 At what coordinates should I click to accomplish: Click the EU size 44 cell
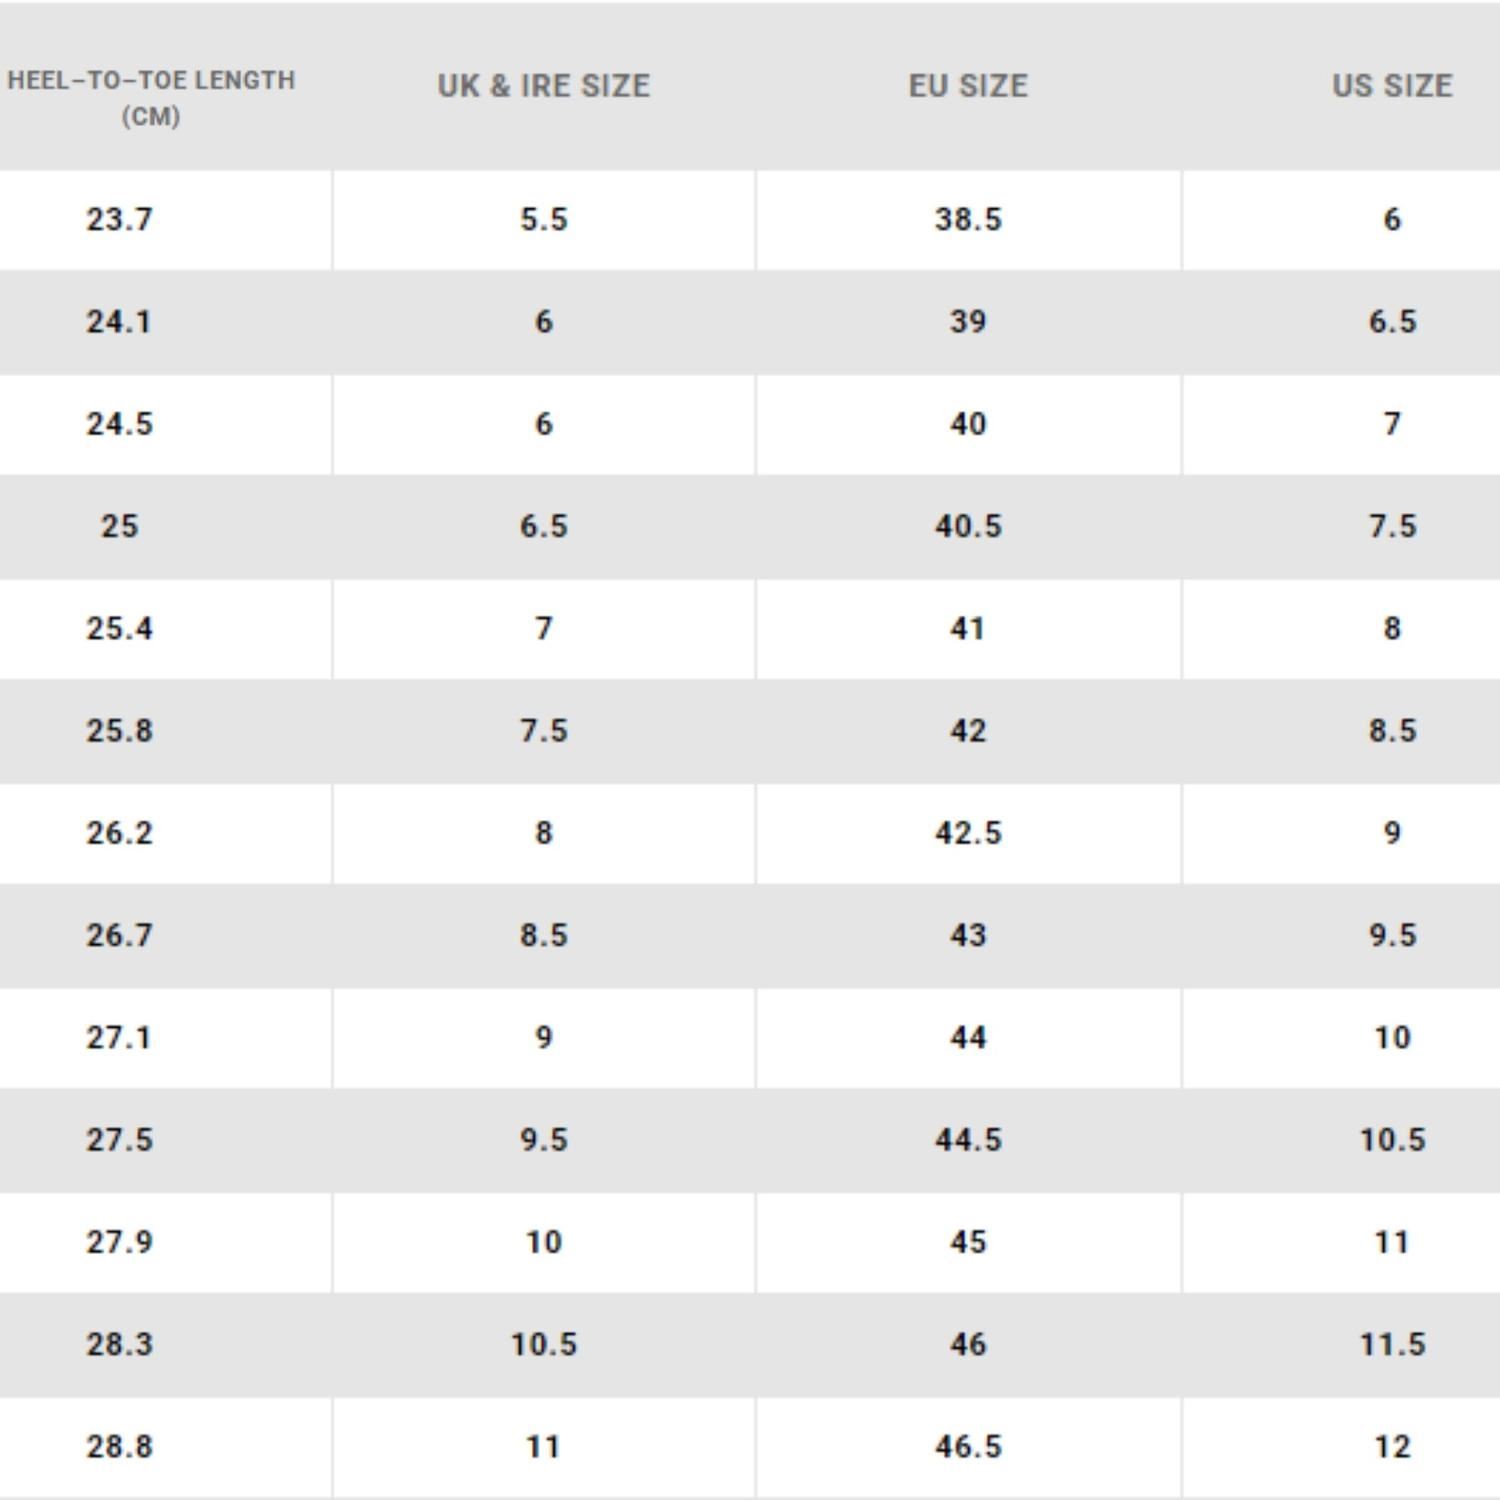(967, 1038)
